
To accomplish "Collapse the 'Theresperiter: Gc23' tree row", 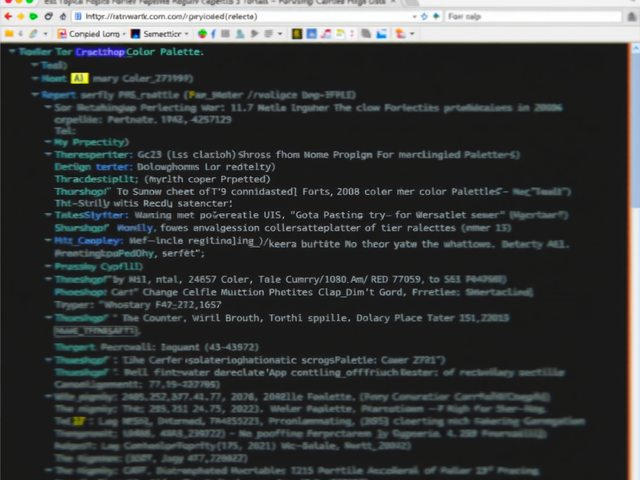I will (x=48, y=155).
